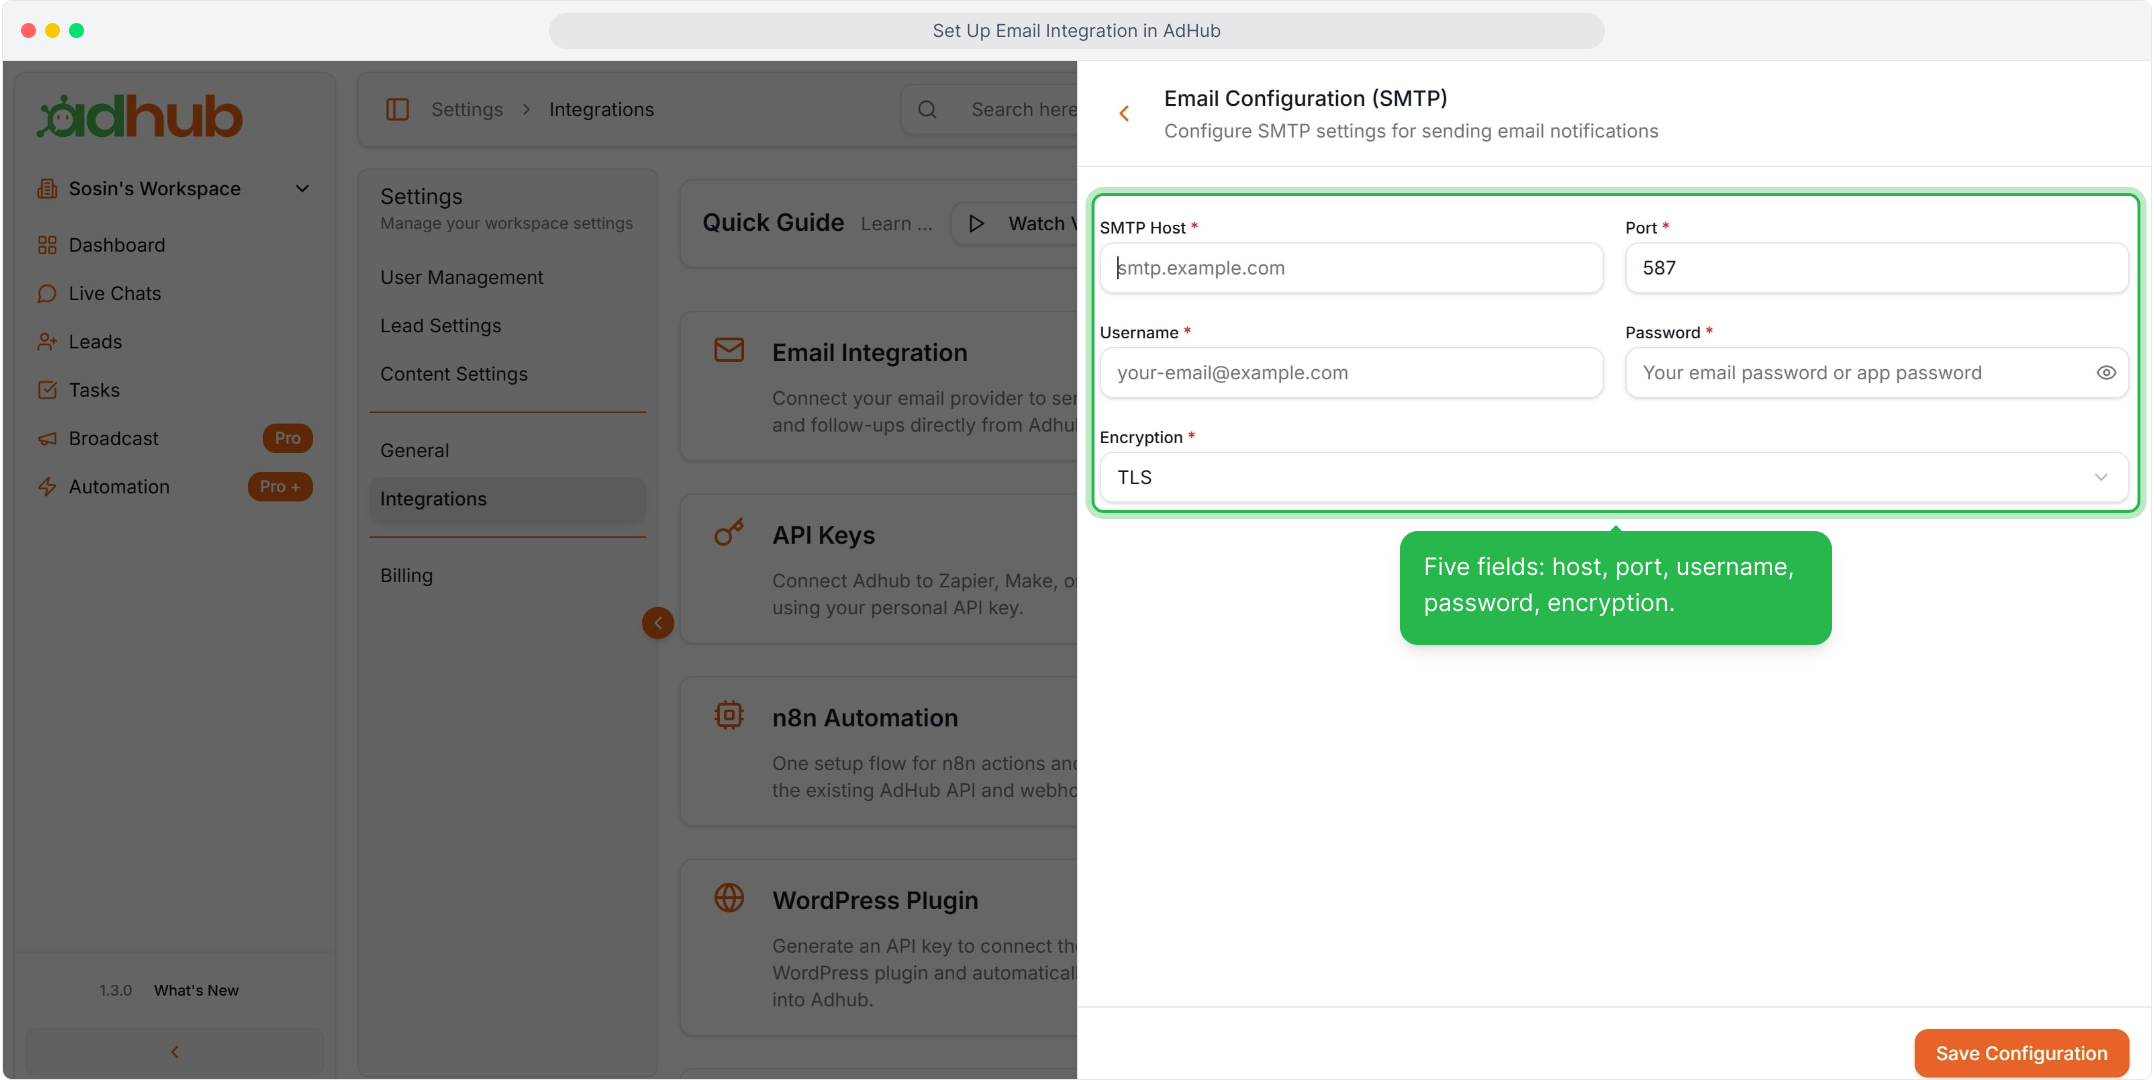The width and height of the screenshot is (2154, 1080).
Task: Open Dashboard from the sidebar
Action: tap(117, 245)
